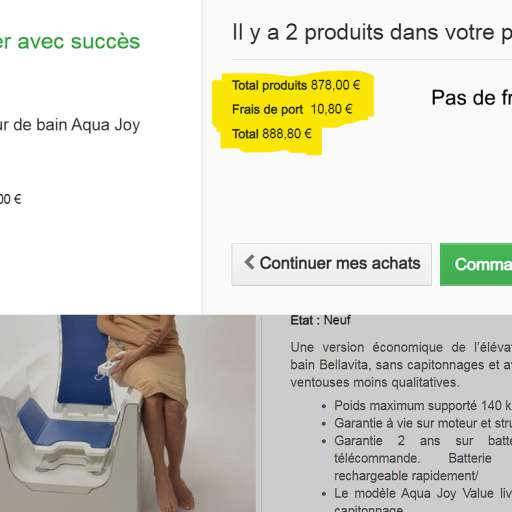
Task: Click the green 'avec succès' confirmation message
Action: point(70,41)
